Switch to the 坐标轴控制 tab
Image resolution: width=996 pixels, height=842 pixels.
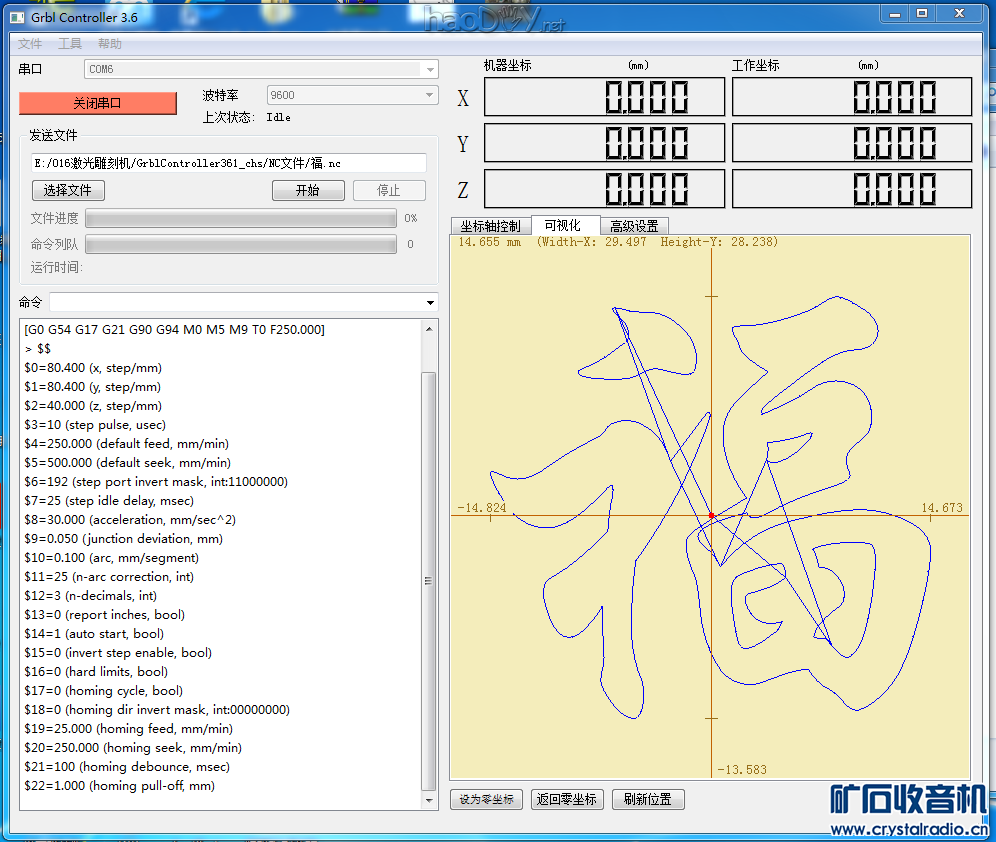coord(490,226)
